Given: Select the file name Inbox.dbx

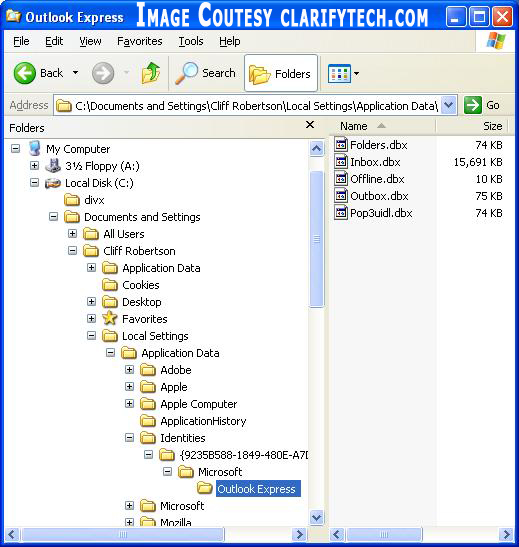Looking at the screenshot, I should point(375,162).
